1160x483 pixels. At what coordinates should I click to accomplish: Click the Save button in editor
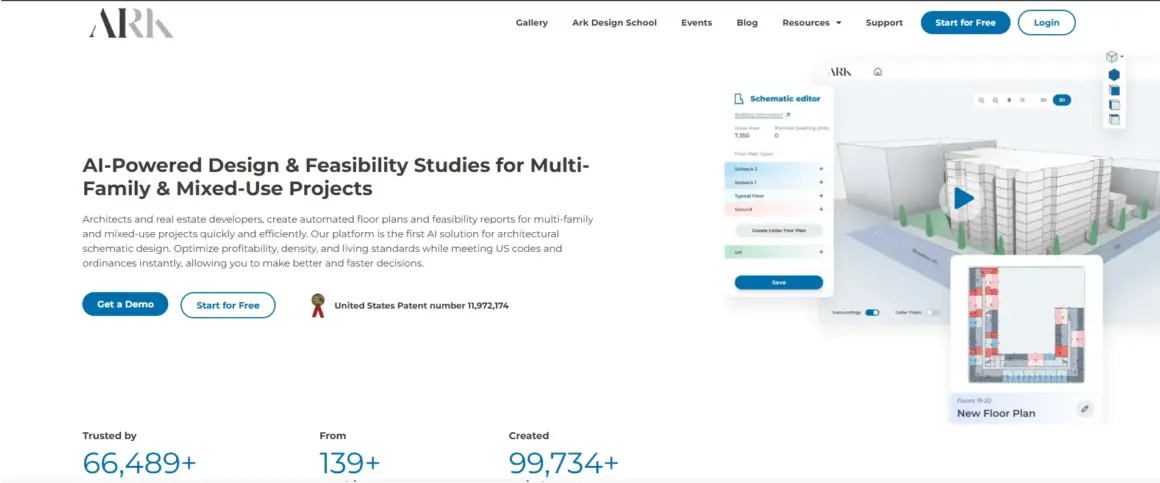click(x=778, y=283)
